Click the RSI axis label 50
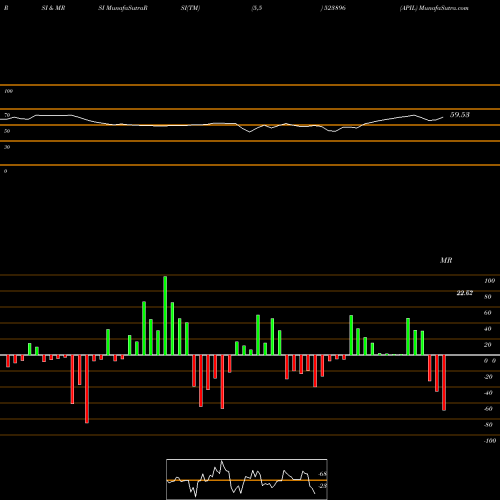The width and height of the screenshot is (500, 500). [x=7, y=131]
